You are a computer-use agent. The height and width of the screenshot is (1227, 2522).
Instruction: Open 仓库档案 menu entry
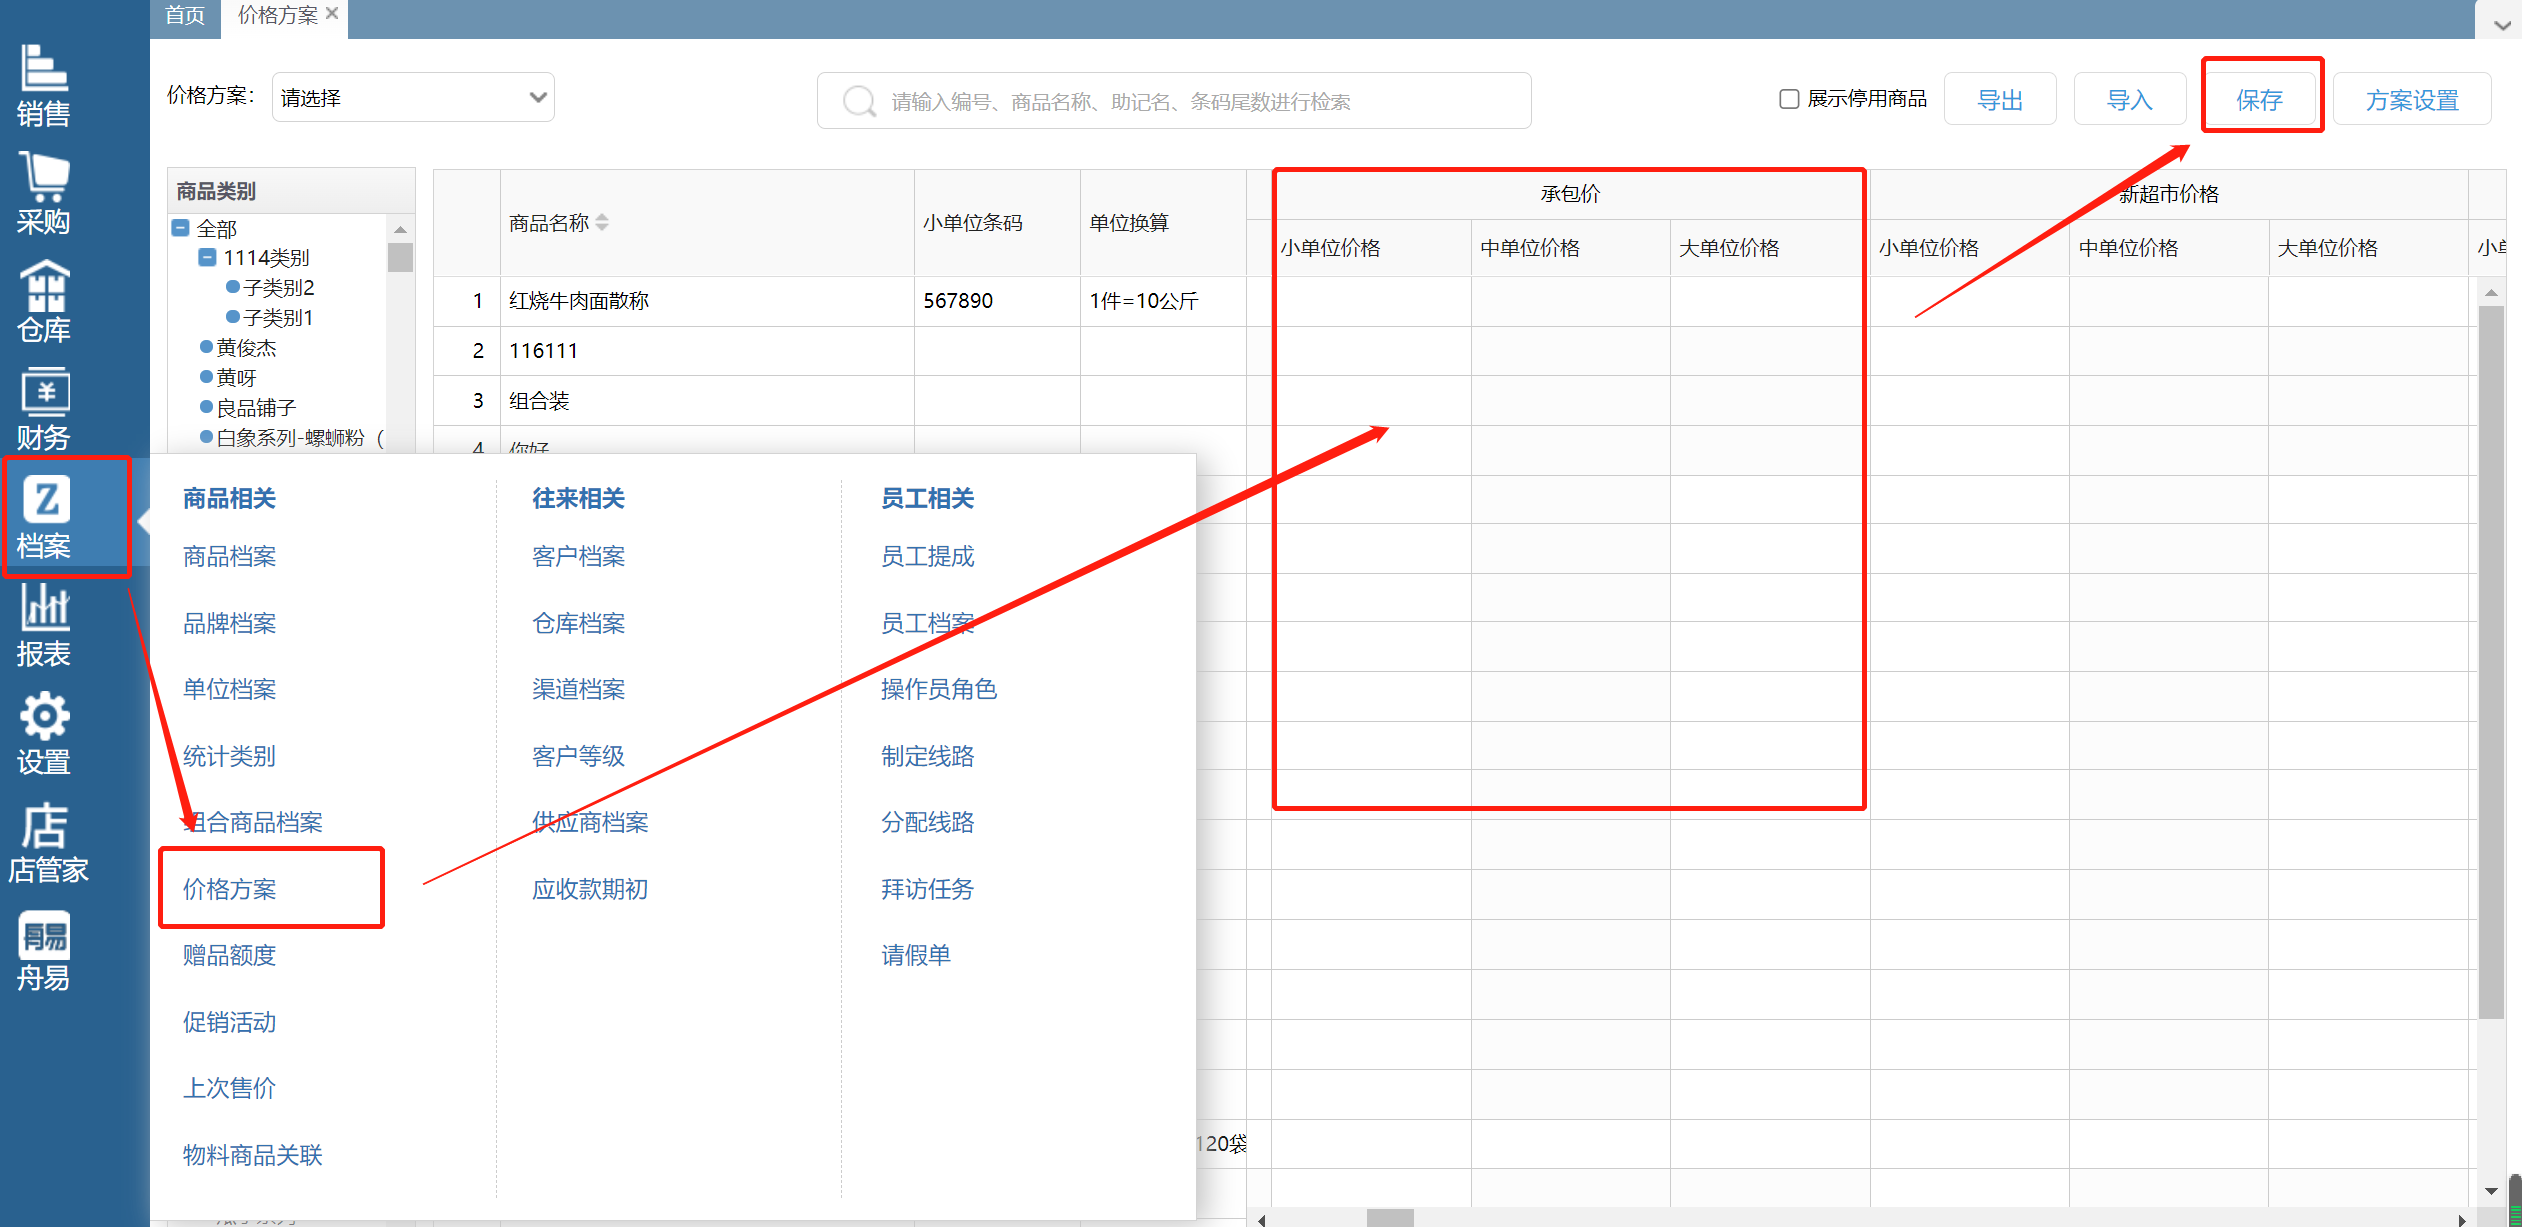[578, 623]
